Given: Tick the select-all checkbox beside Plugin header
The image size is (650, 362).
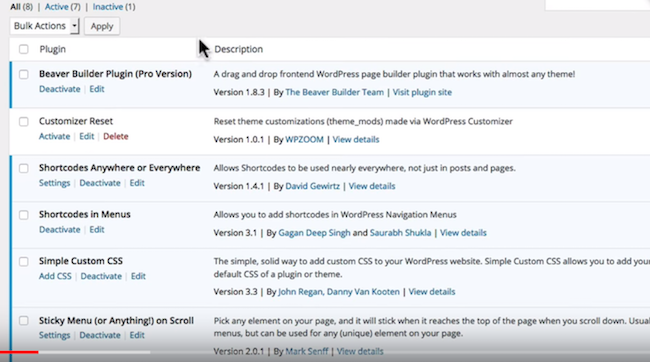Looking at the screenshot, I should pyautogui.click(x=24, y=49).
